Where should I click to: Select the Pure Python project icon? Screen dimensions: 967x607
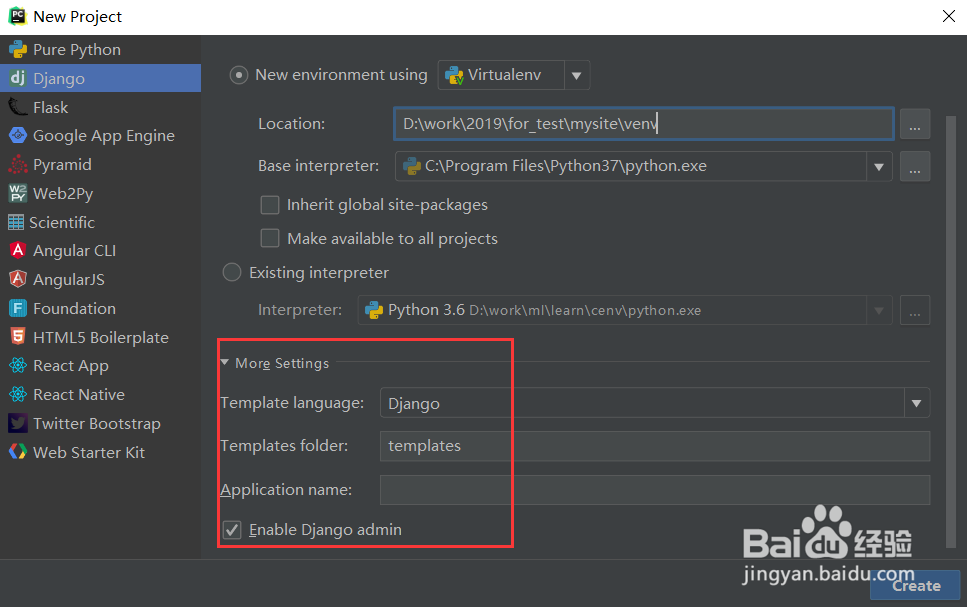(x=18, y=49)
